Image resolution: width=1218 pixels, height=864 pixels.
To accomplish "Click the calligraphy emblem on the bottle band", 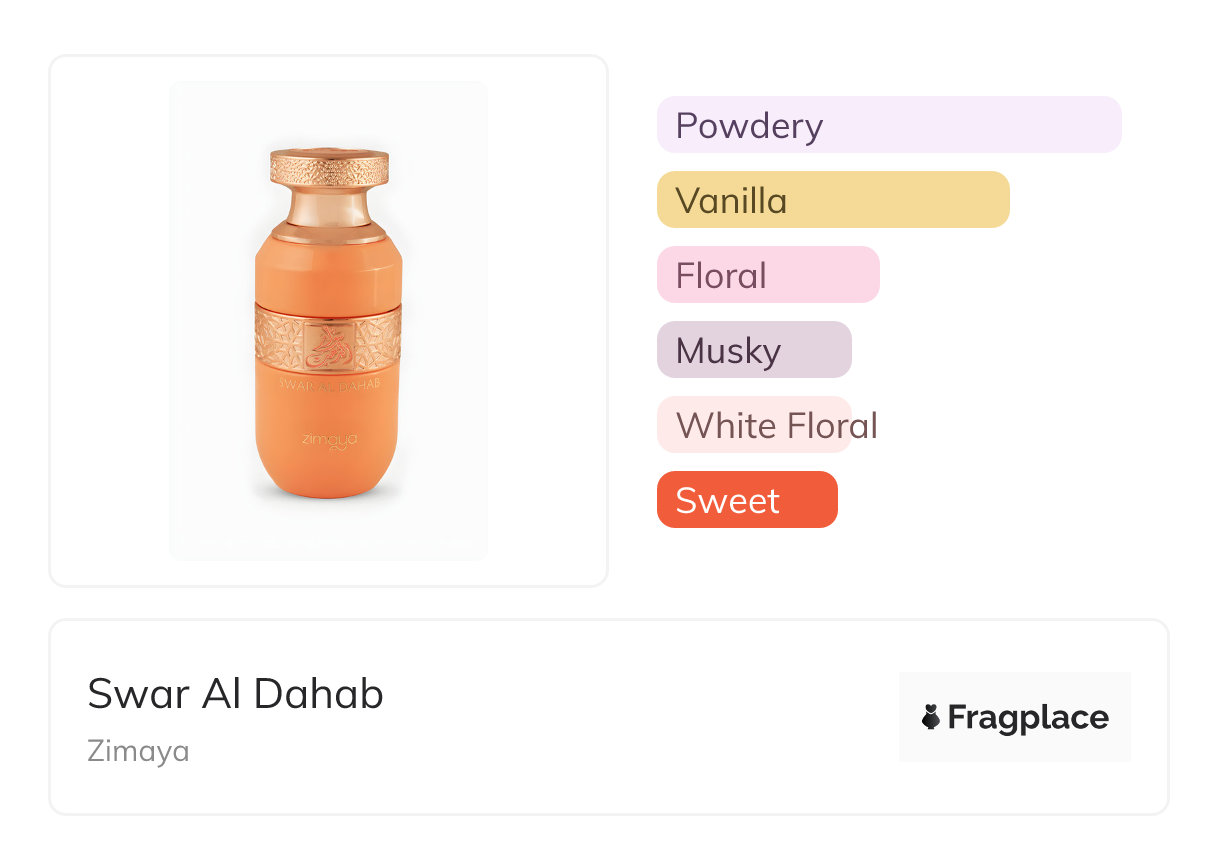I will 328,345.
